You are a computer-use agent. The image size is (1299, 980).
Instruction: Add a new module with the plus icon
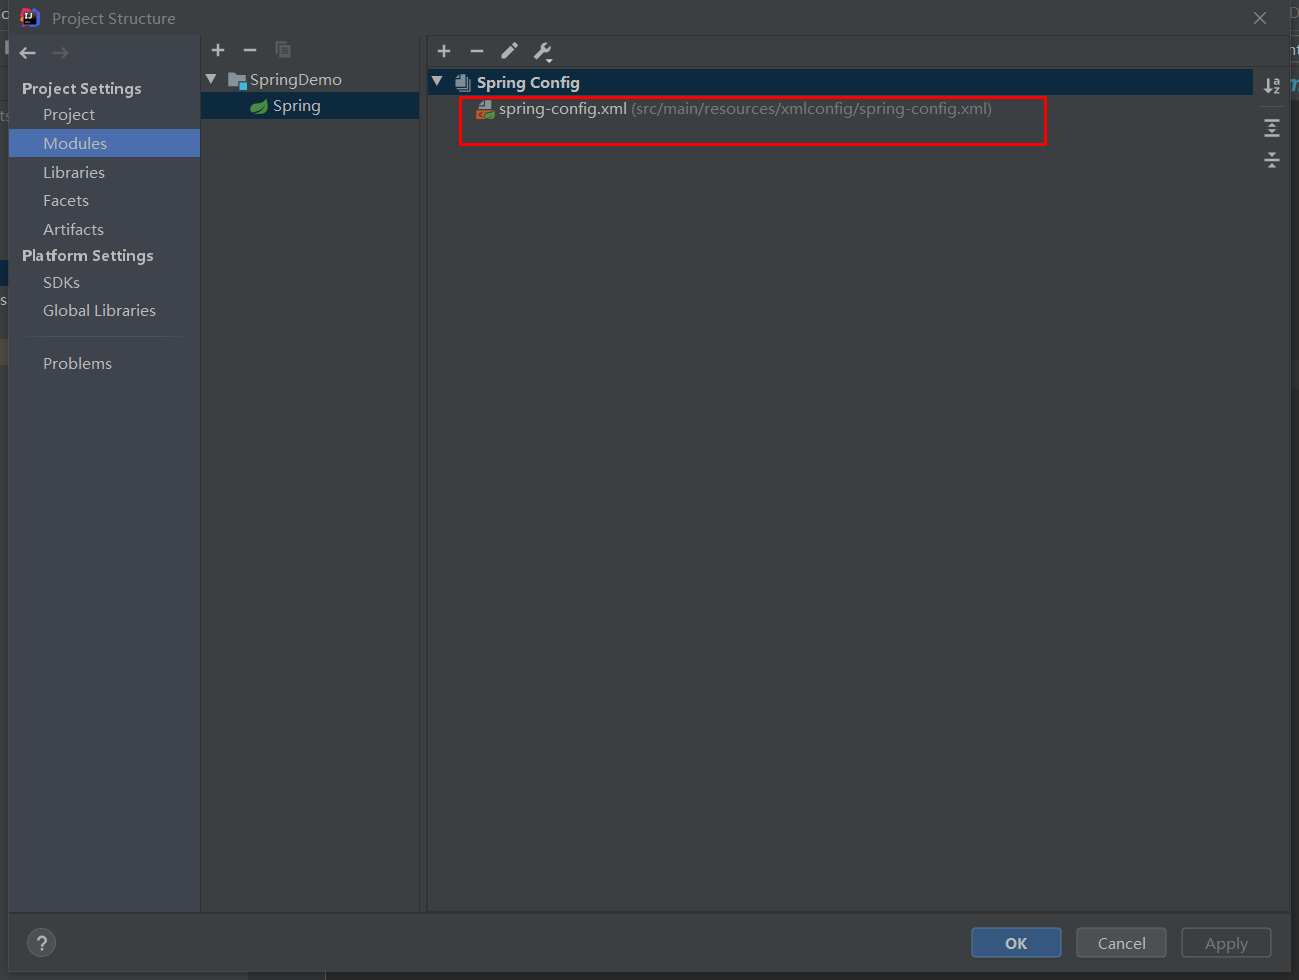[218, 50]
